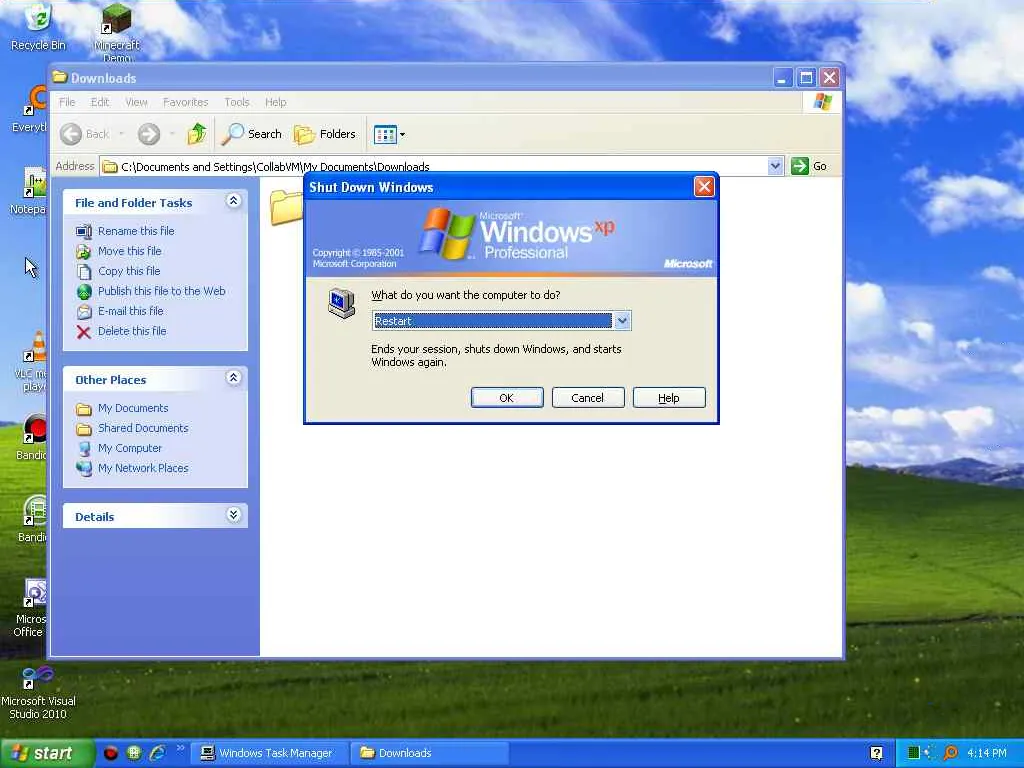Open the View menu in Downloads window
This screenshot has width=1024, height=768.
point(136,102)
